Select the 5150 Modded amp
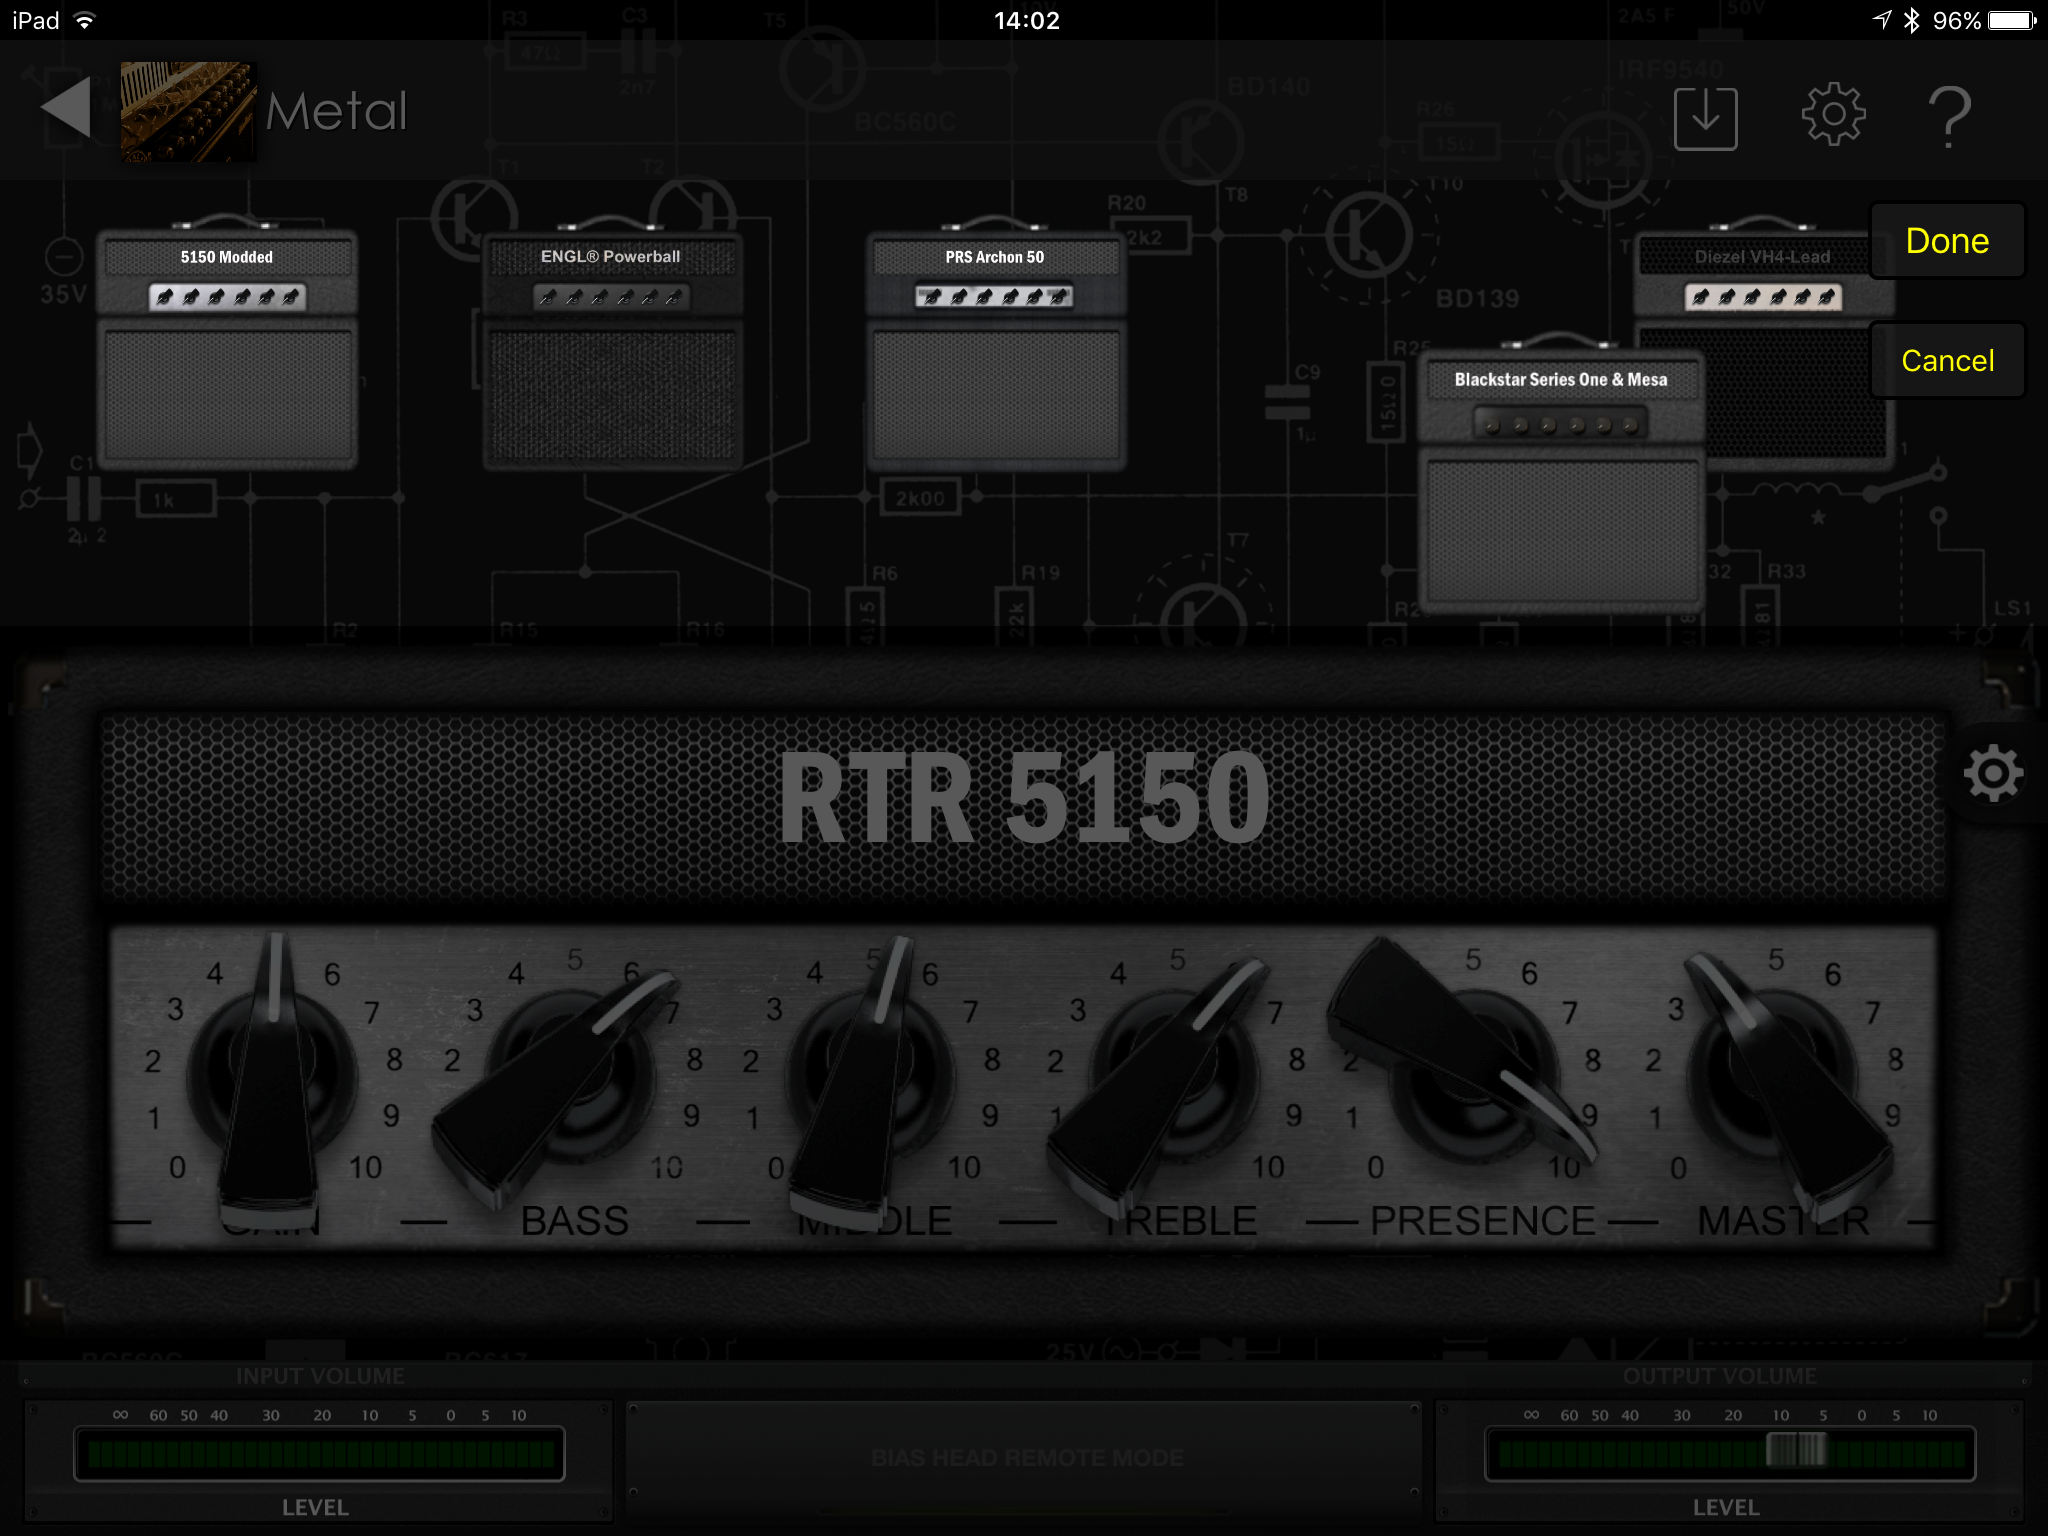The image size is (2048, 1536). 227,345
